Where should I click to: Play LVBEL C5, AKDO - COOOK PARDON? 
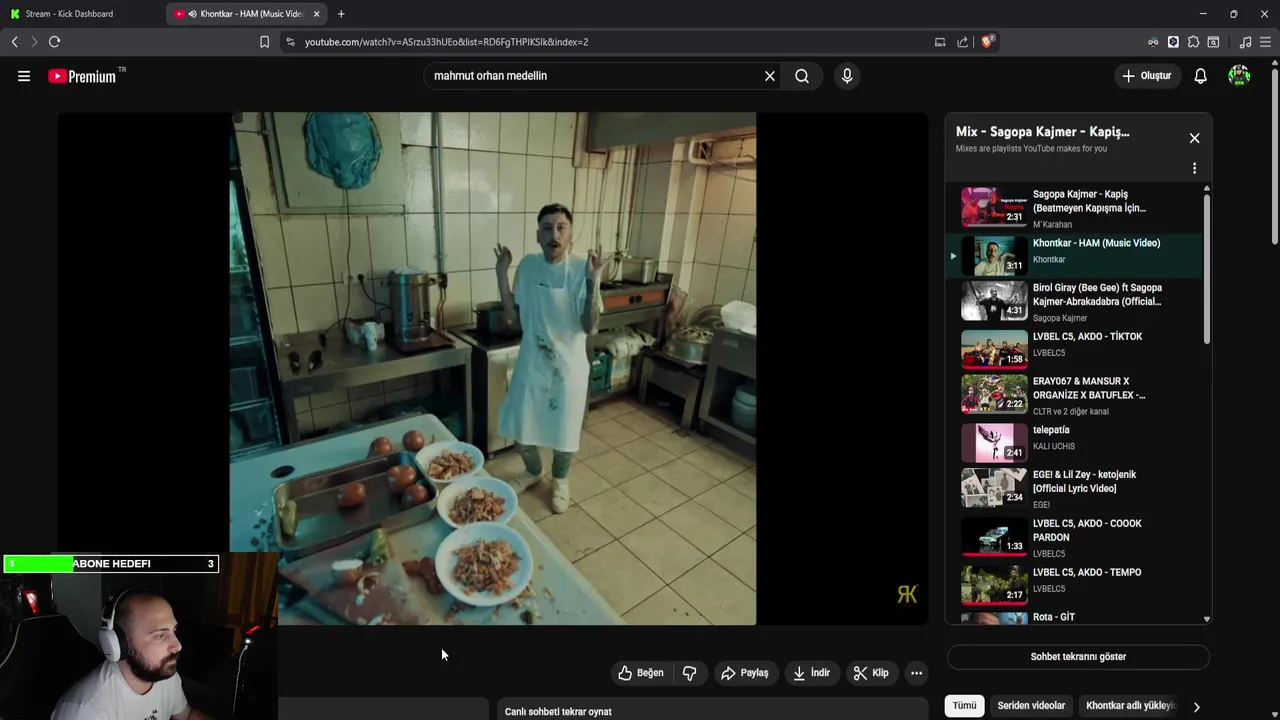[x=1075, y=536]
